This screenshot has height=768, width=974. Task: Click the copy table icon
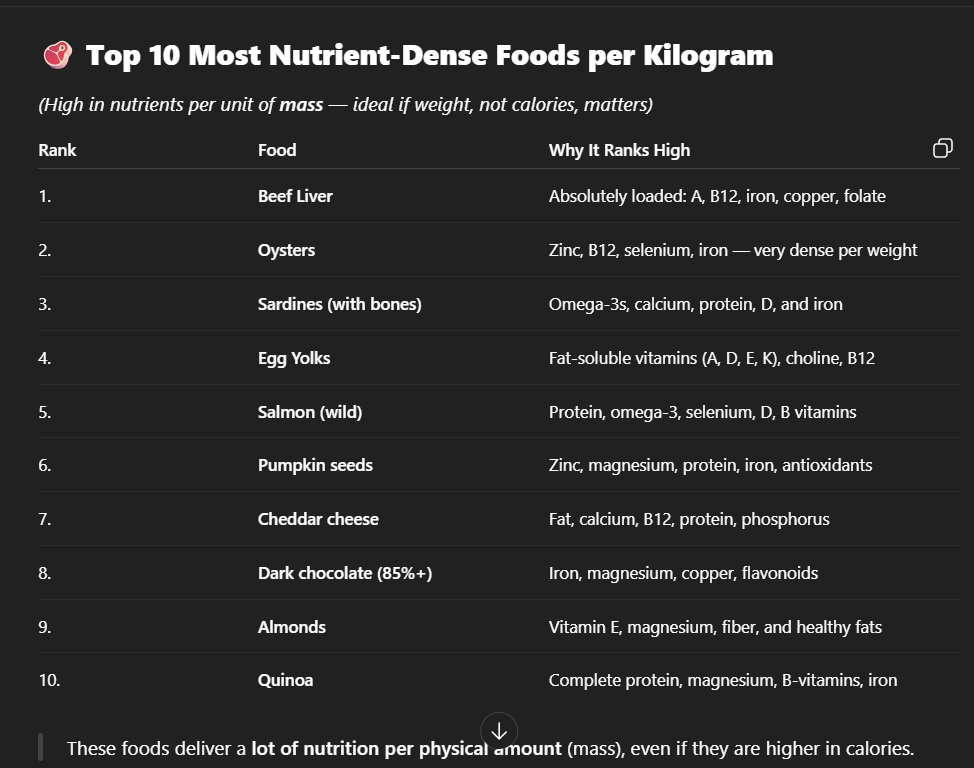(942, 148)
